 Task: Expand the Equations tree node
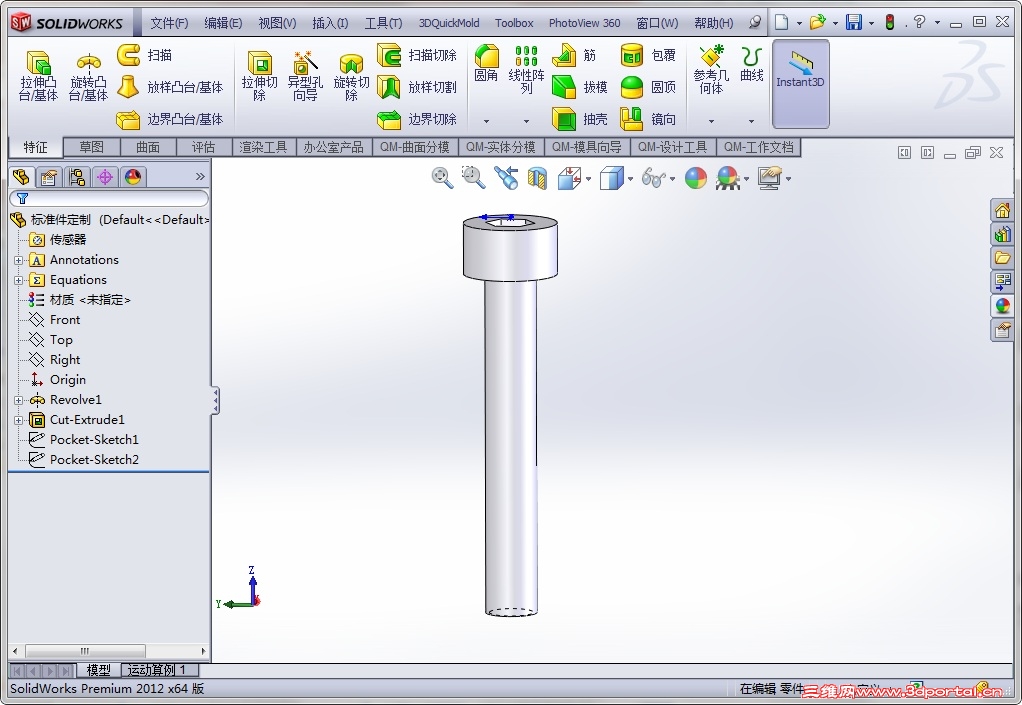pos(18,280)
